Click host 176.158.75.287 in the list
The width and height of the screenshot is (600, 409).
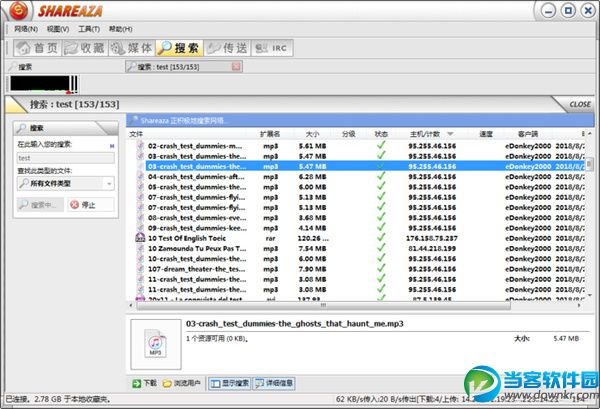(432, 238)
